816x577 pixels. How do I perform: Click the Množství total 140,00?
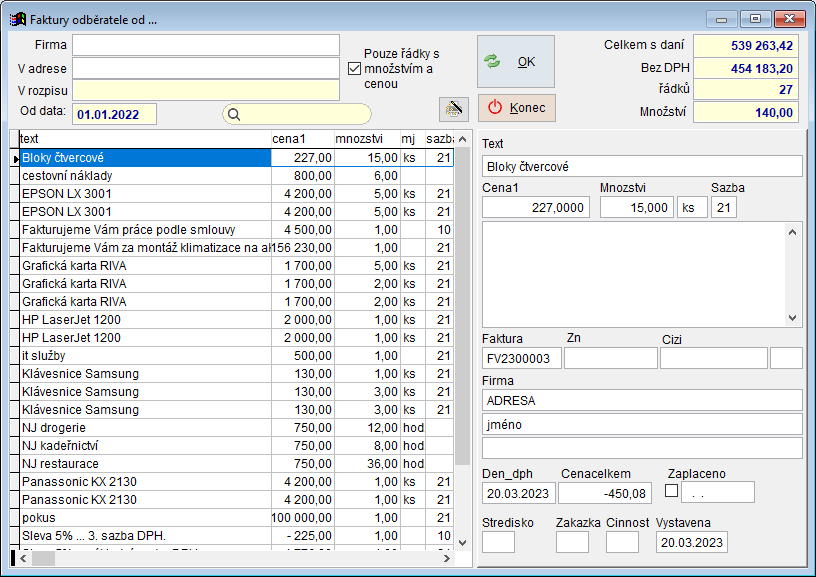click(746, 112)
